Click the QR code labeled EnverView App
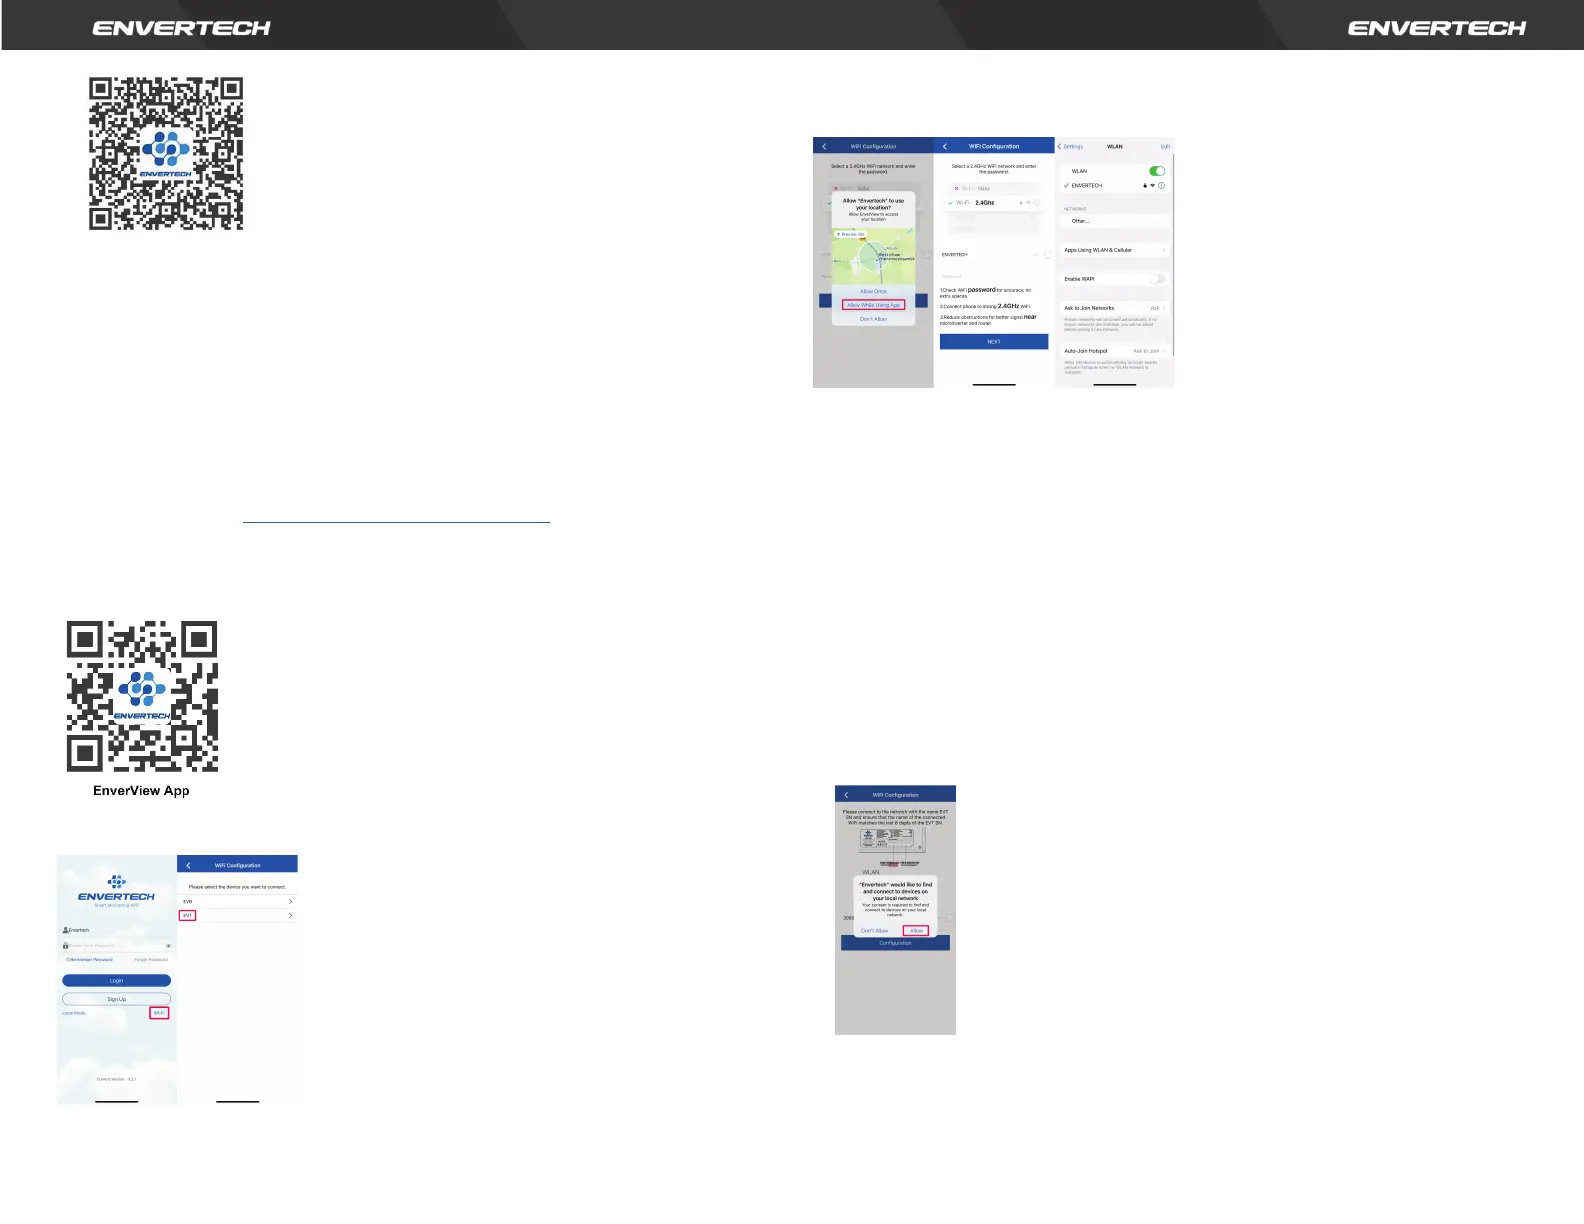Image resolution: width=1584 pixels, height=1224 pixels. (x=142, y=696)
